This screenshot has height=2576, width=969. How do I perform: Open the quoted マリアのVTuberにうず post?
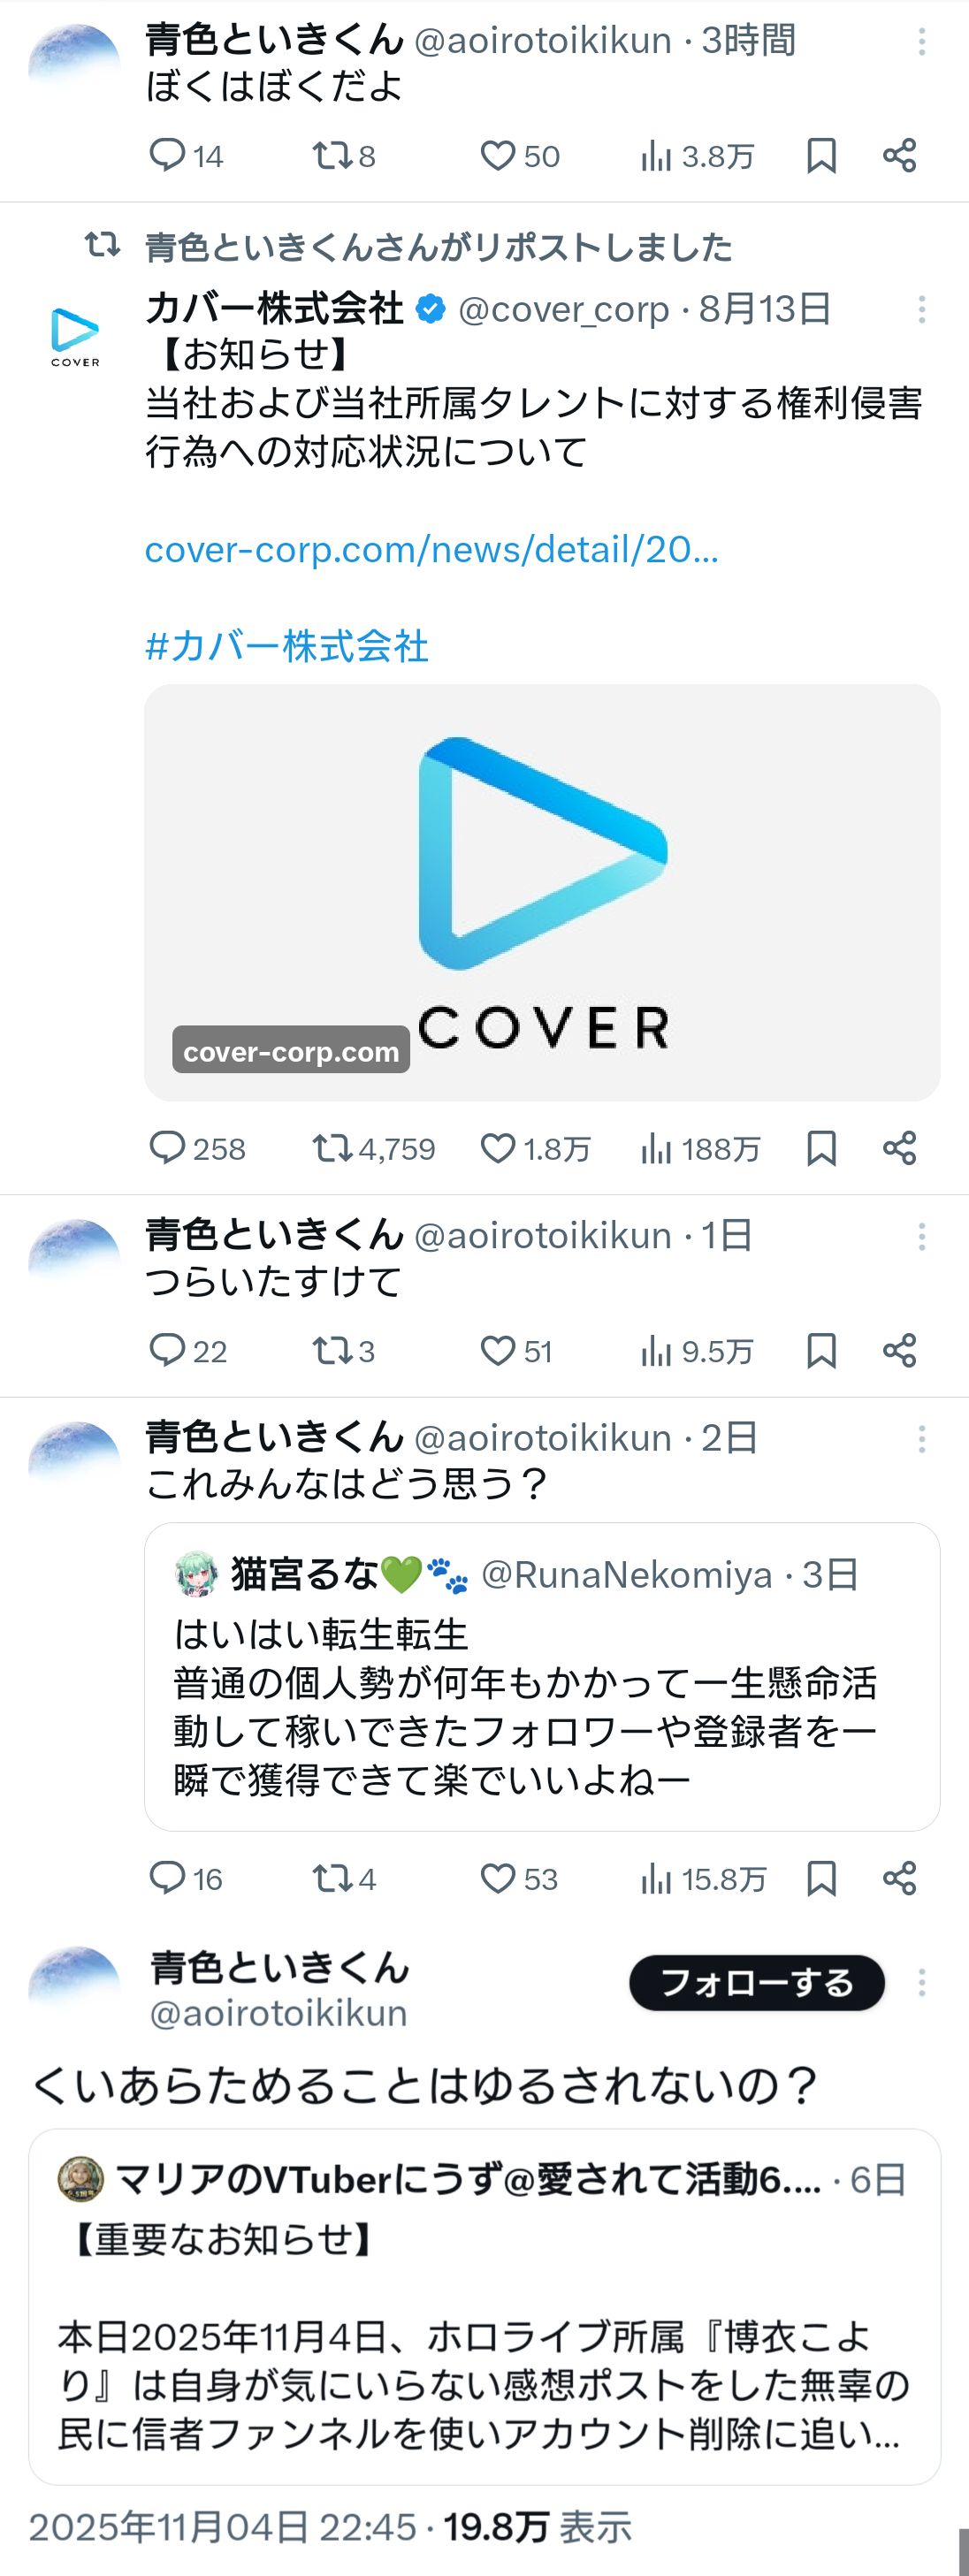click(x=484, y=2307)
